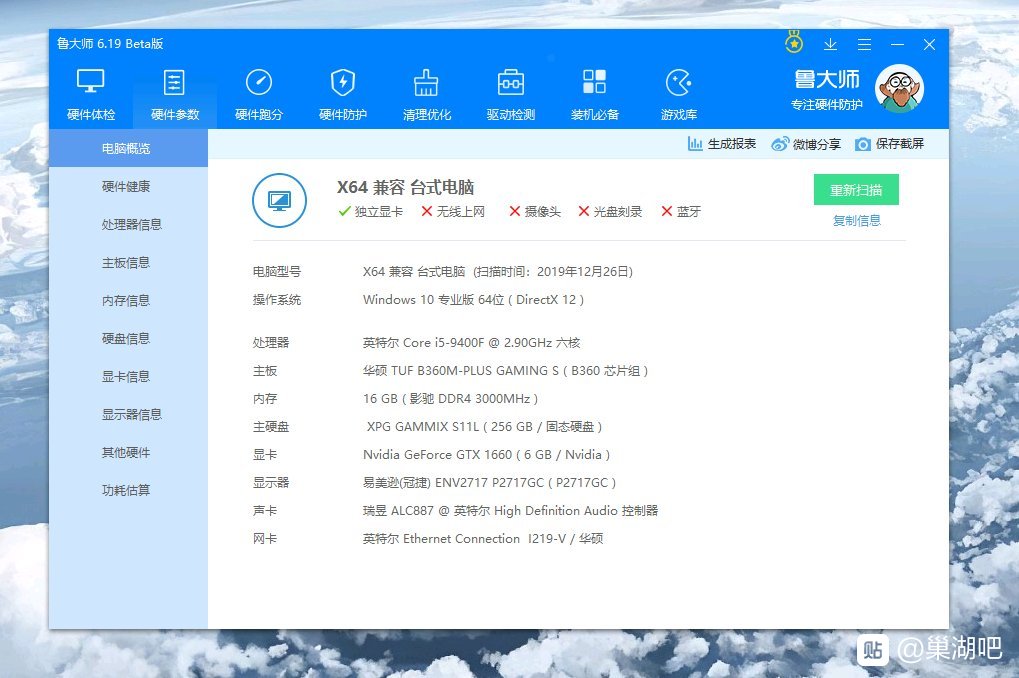
Task: Click the 无线上网 status indicator
Action: pyautogui.click(x=453, y=211)
